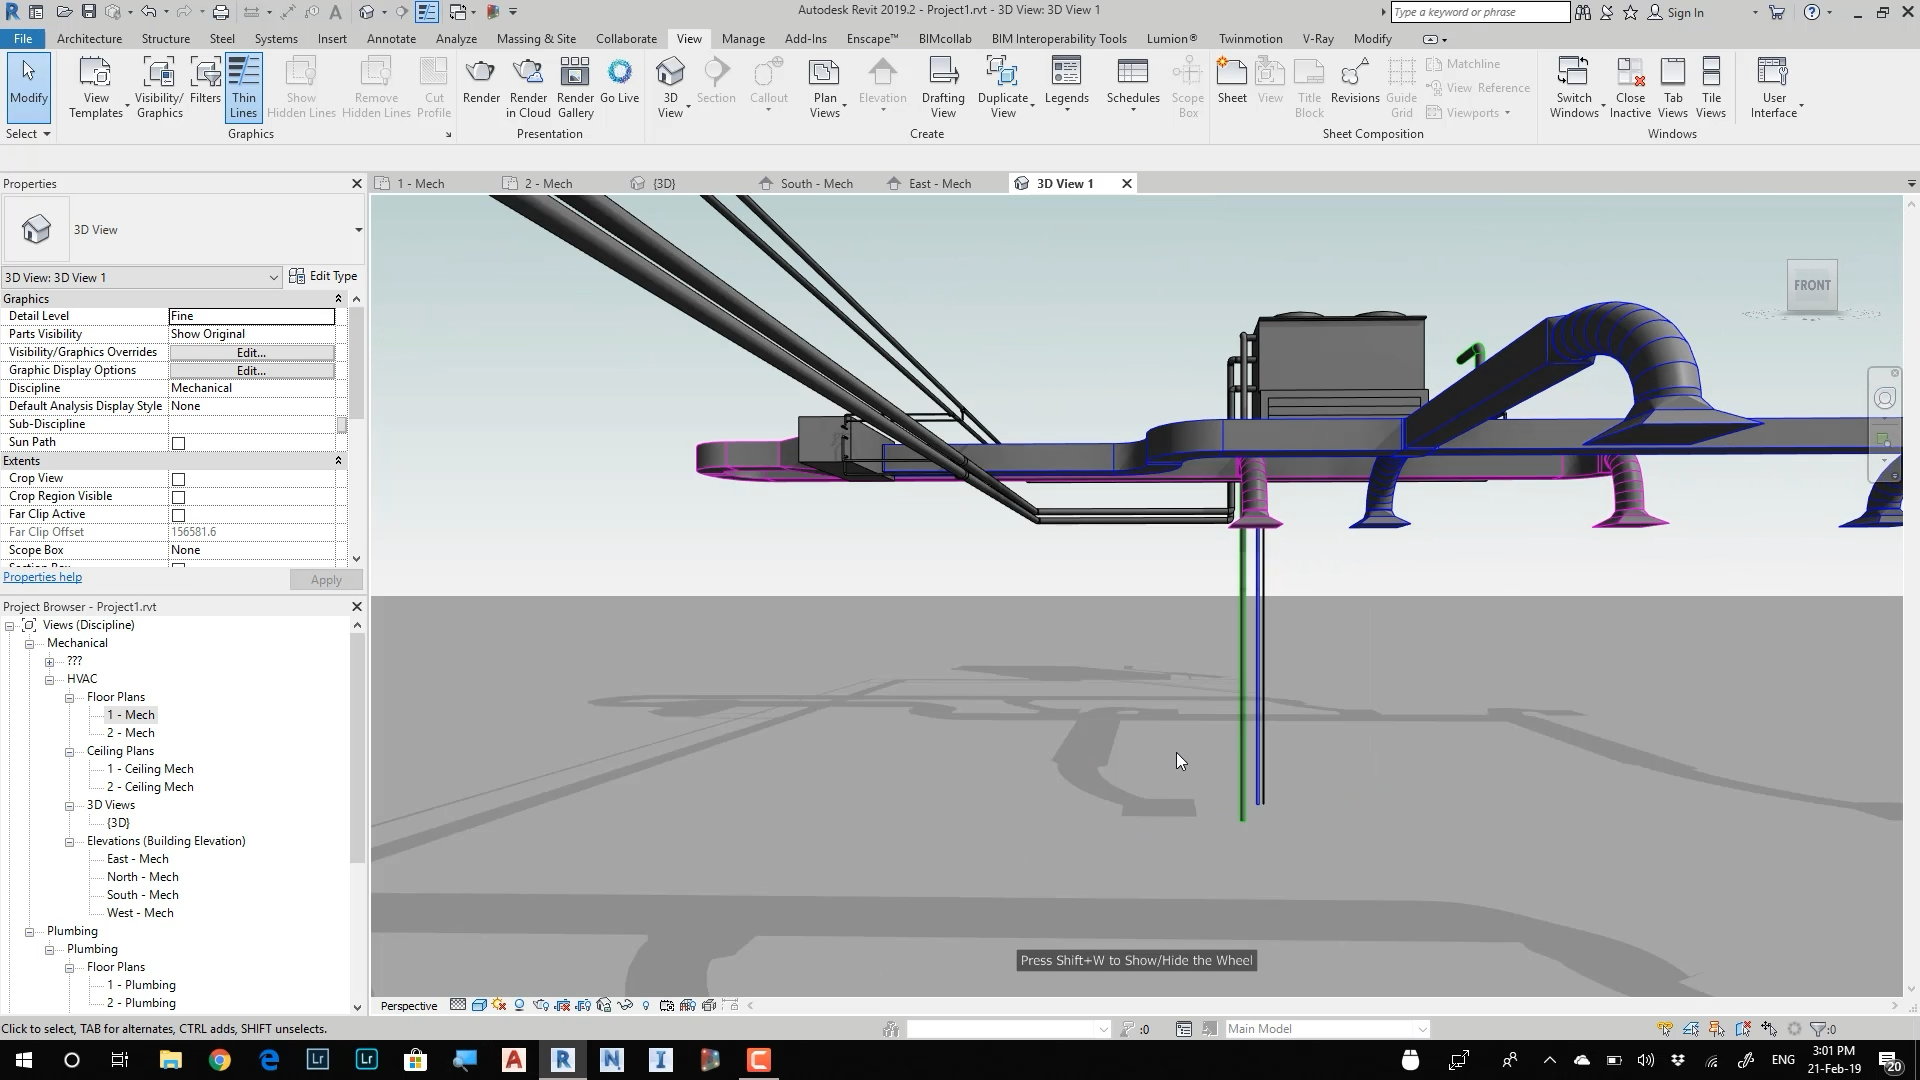Collapse the Elevations (Building Elevation) node

pyautogui.click(x=69, y=842)
